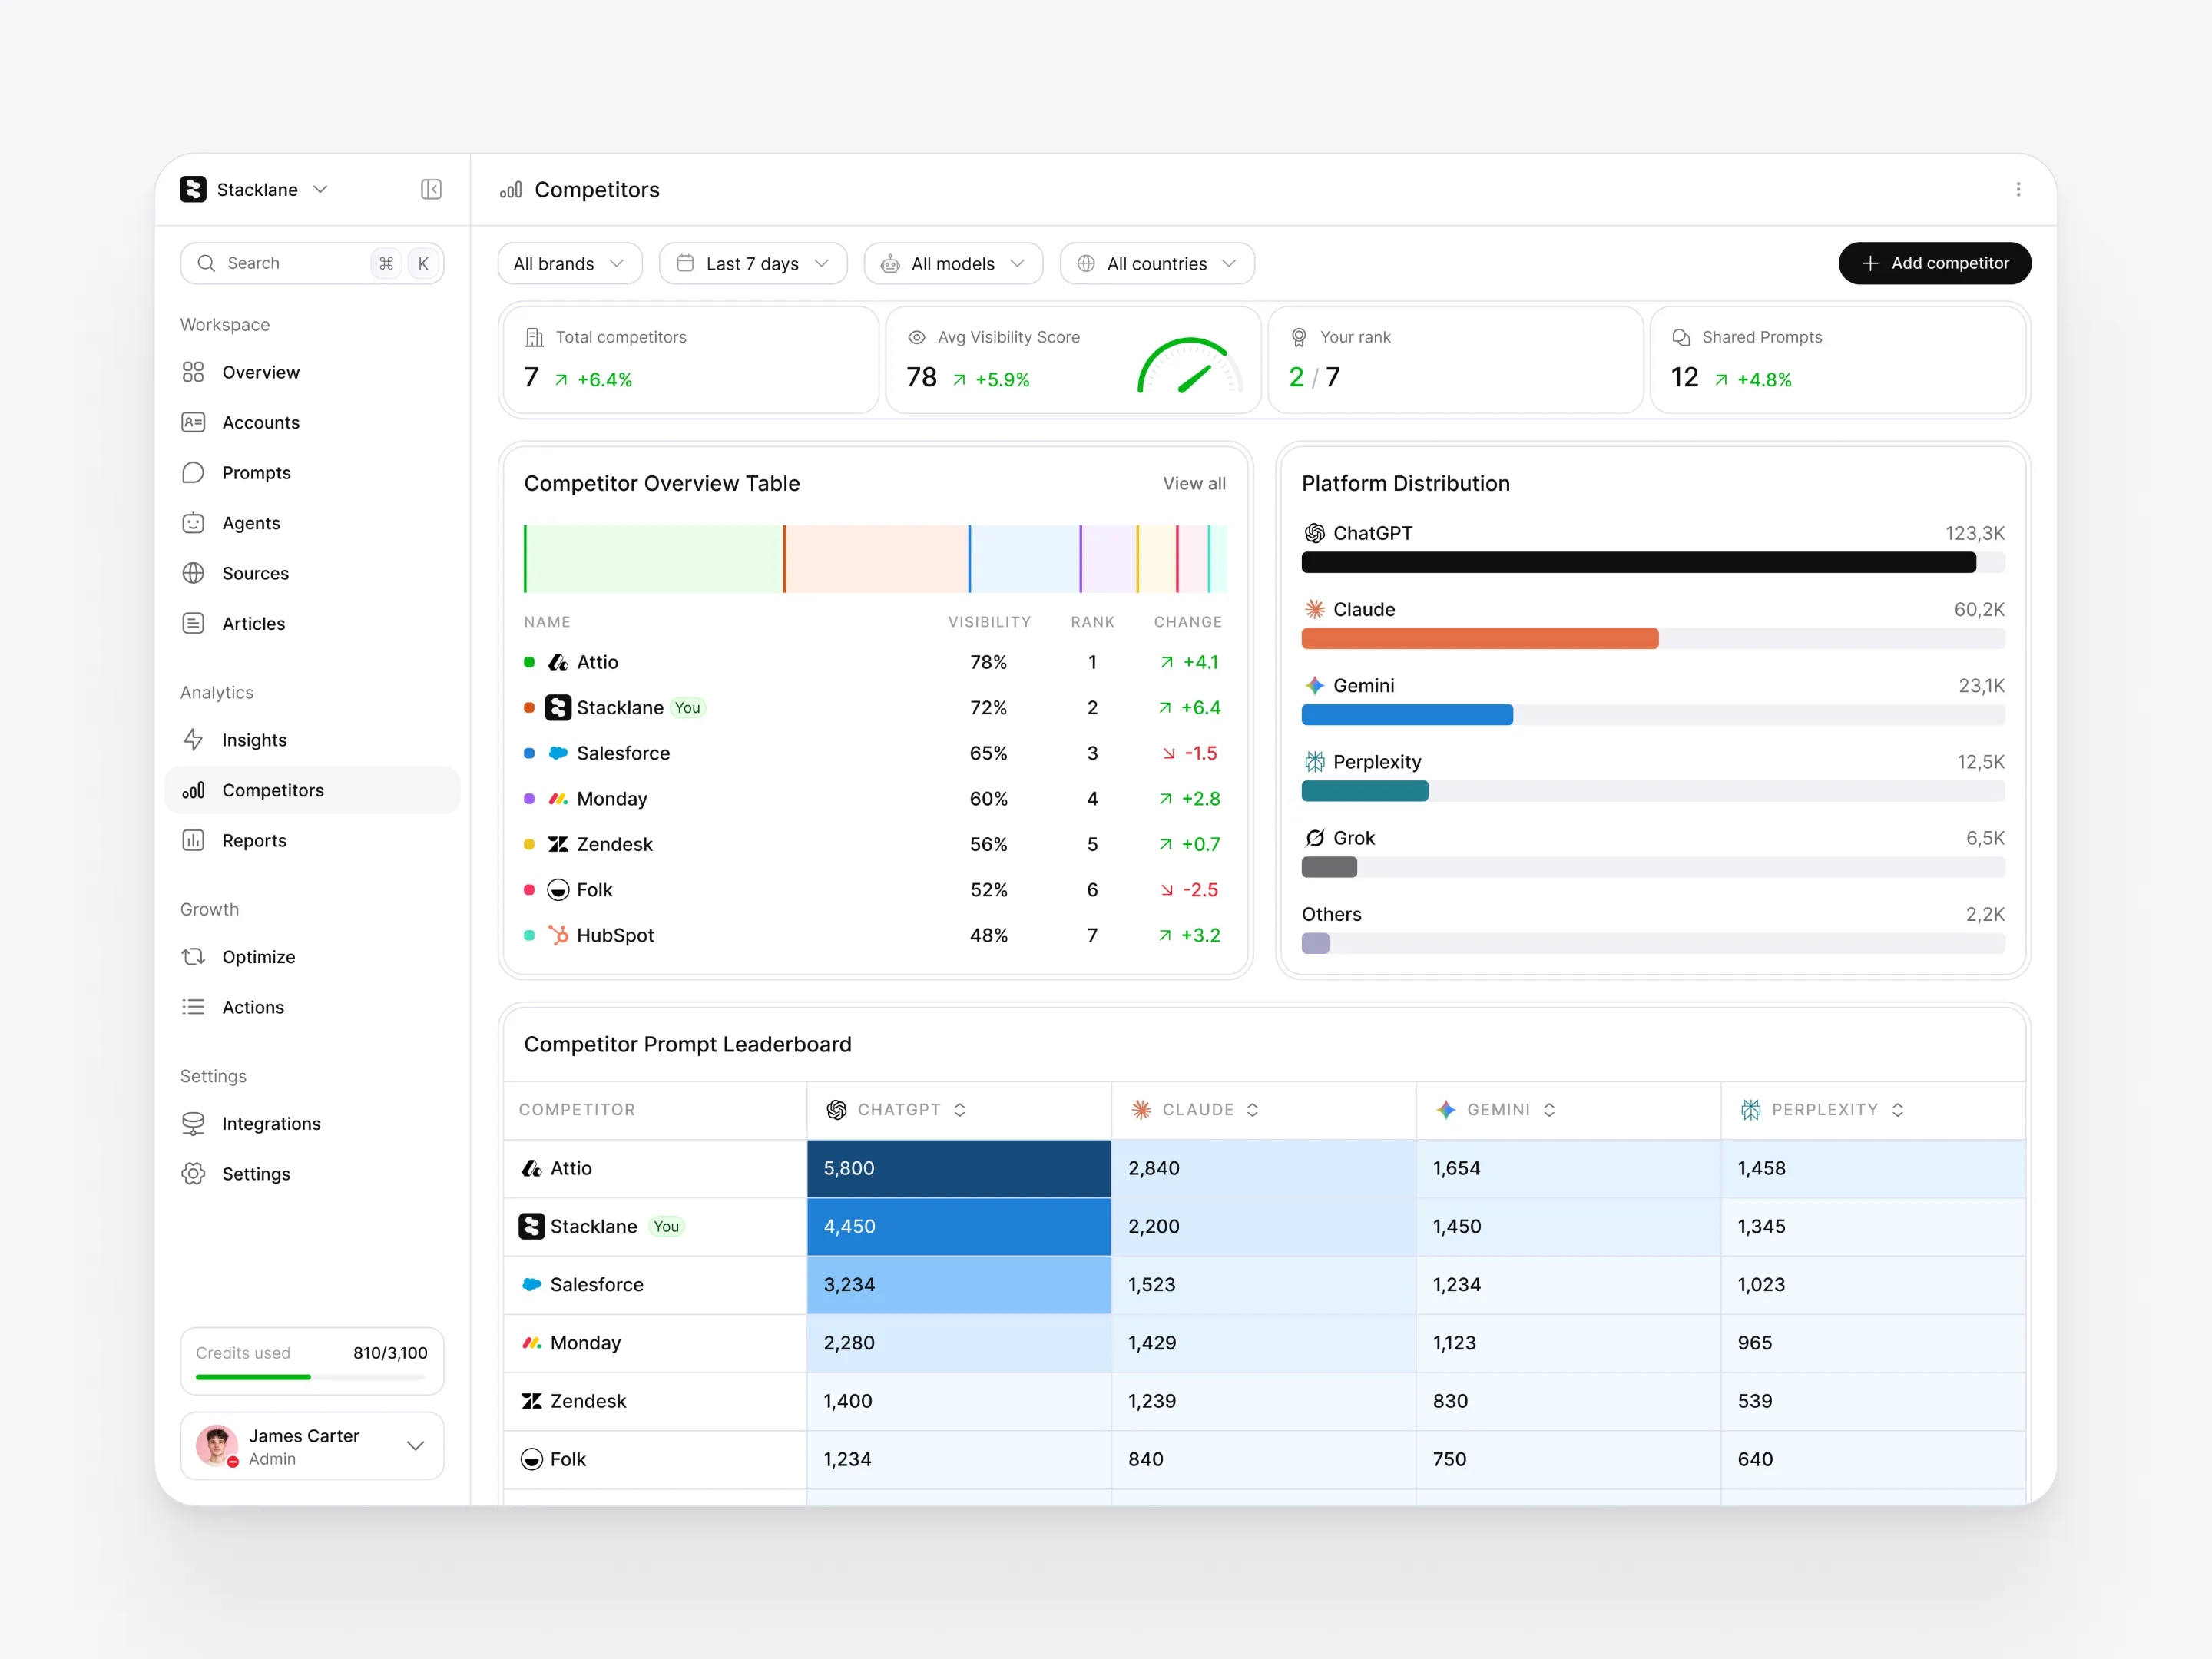
Task: Open the Attio row in overview table
Action: (875, 662)
